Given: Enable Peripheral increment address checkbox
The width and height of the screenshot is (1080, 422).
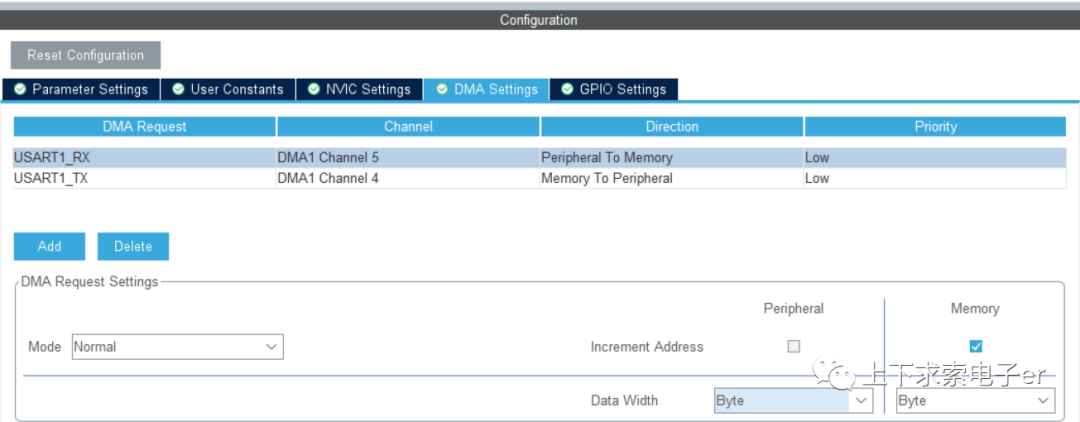Looking at the screenshot, I should (x=794, y=346).
